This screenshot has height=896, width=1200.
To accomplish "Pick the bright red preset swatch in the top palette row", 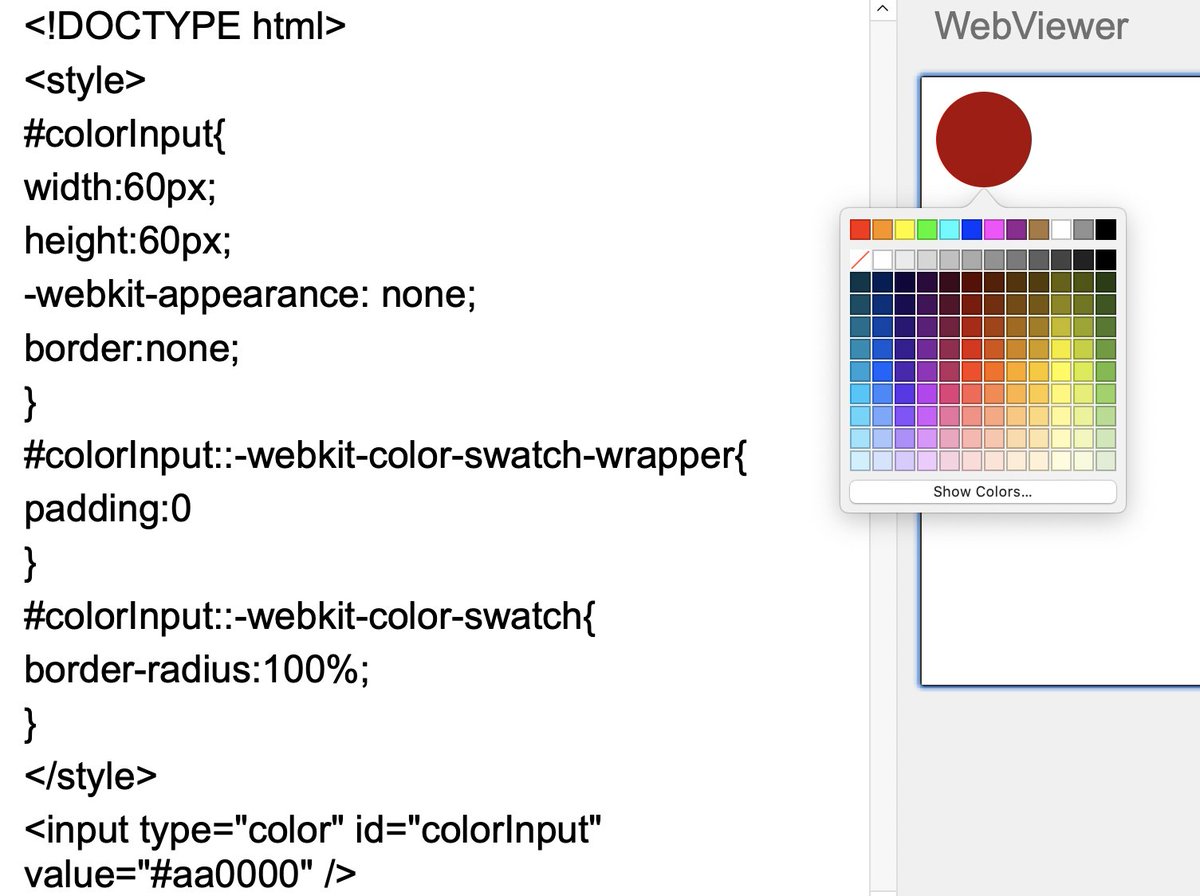I will point(859,229).
